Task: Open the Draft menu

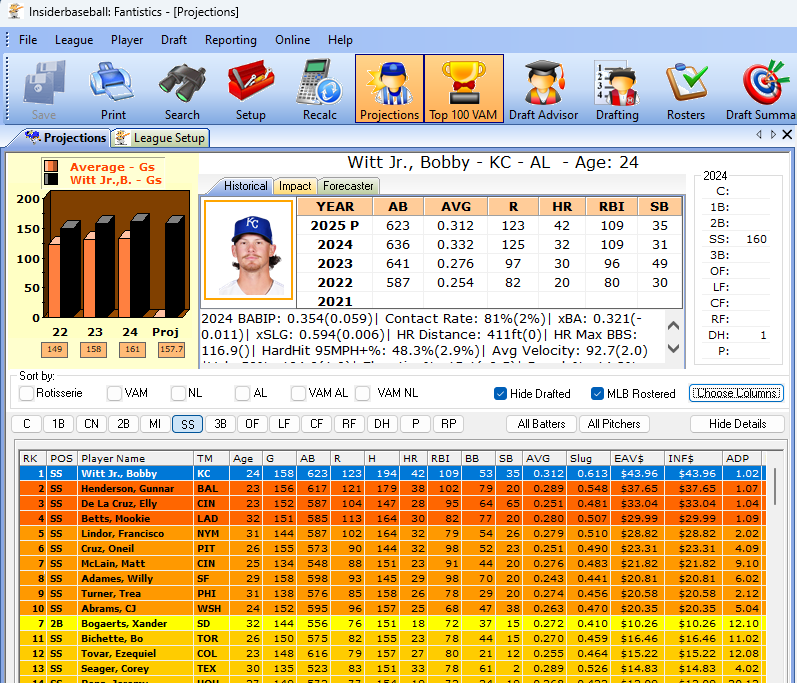Action: click(174, 40)
